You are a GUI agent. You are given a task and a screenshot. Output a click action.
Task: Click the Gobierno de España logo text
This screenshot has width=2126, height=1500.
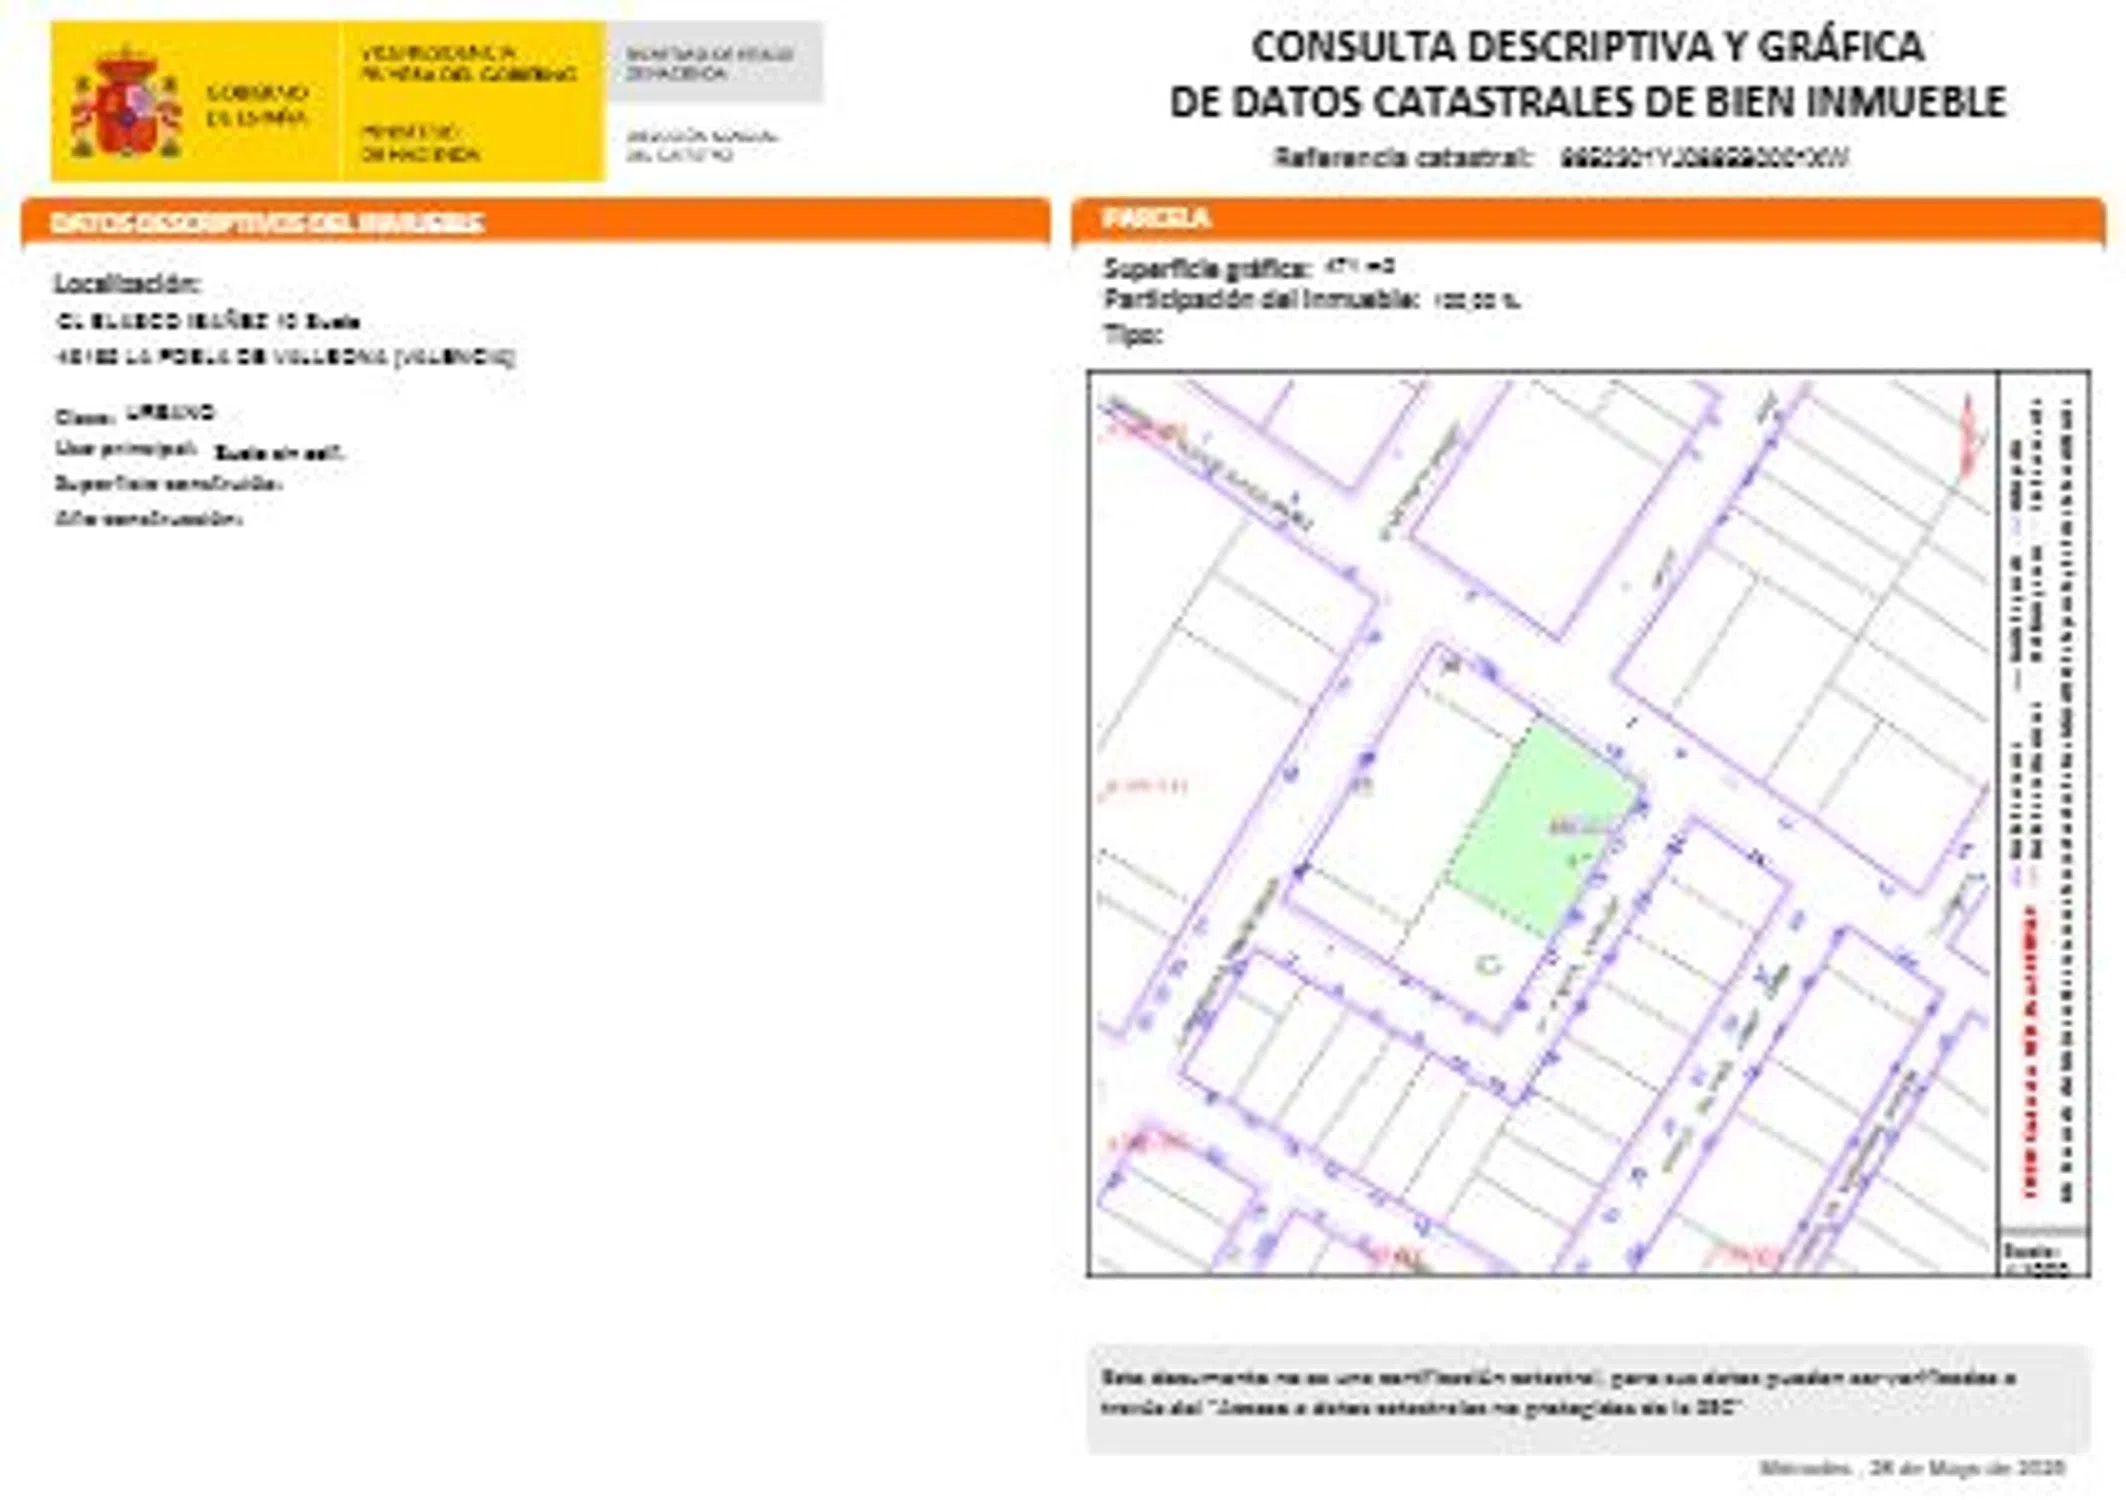point(256,105)
